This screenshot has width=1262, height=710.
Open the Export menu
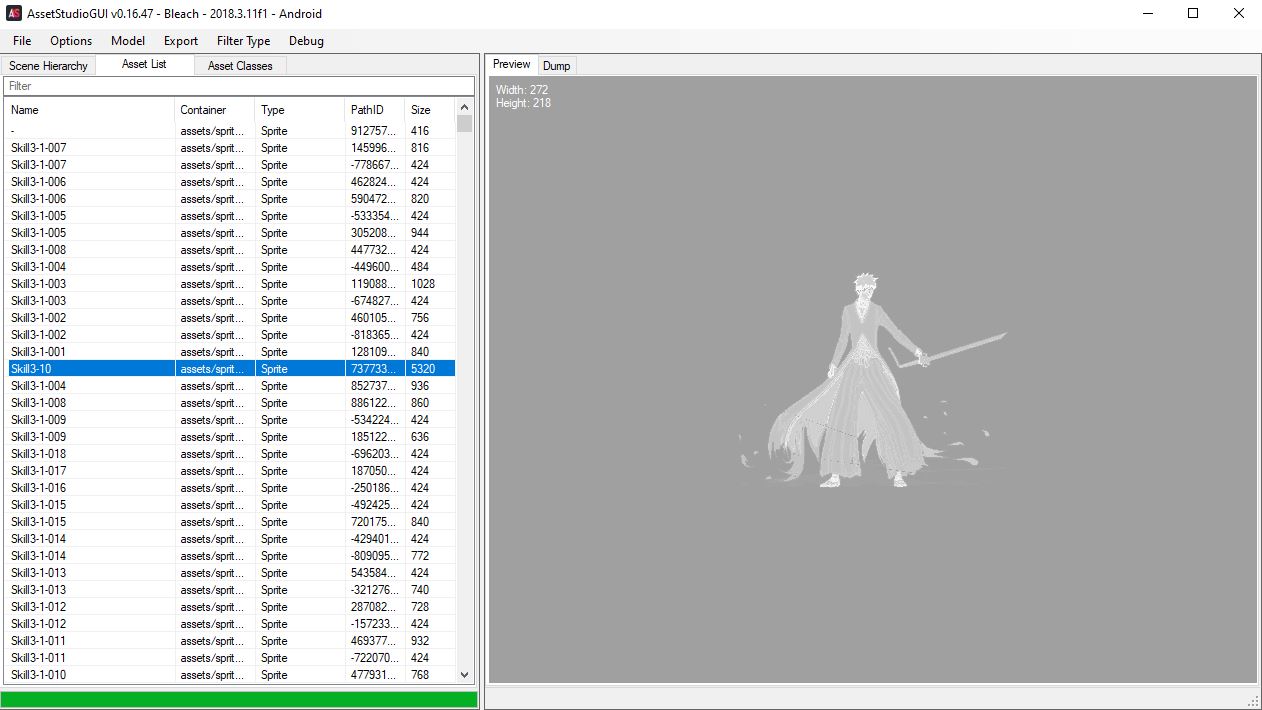pos(181,41)
